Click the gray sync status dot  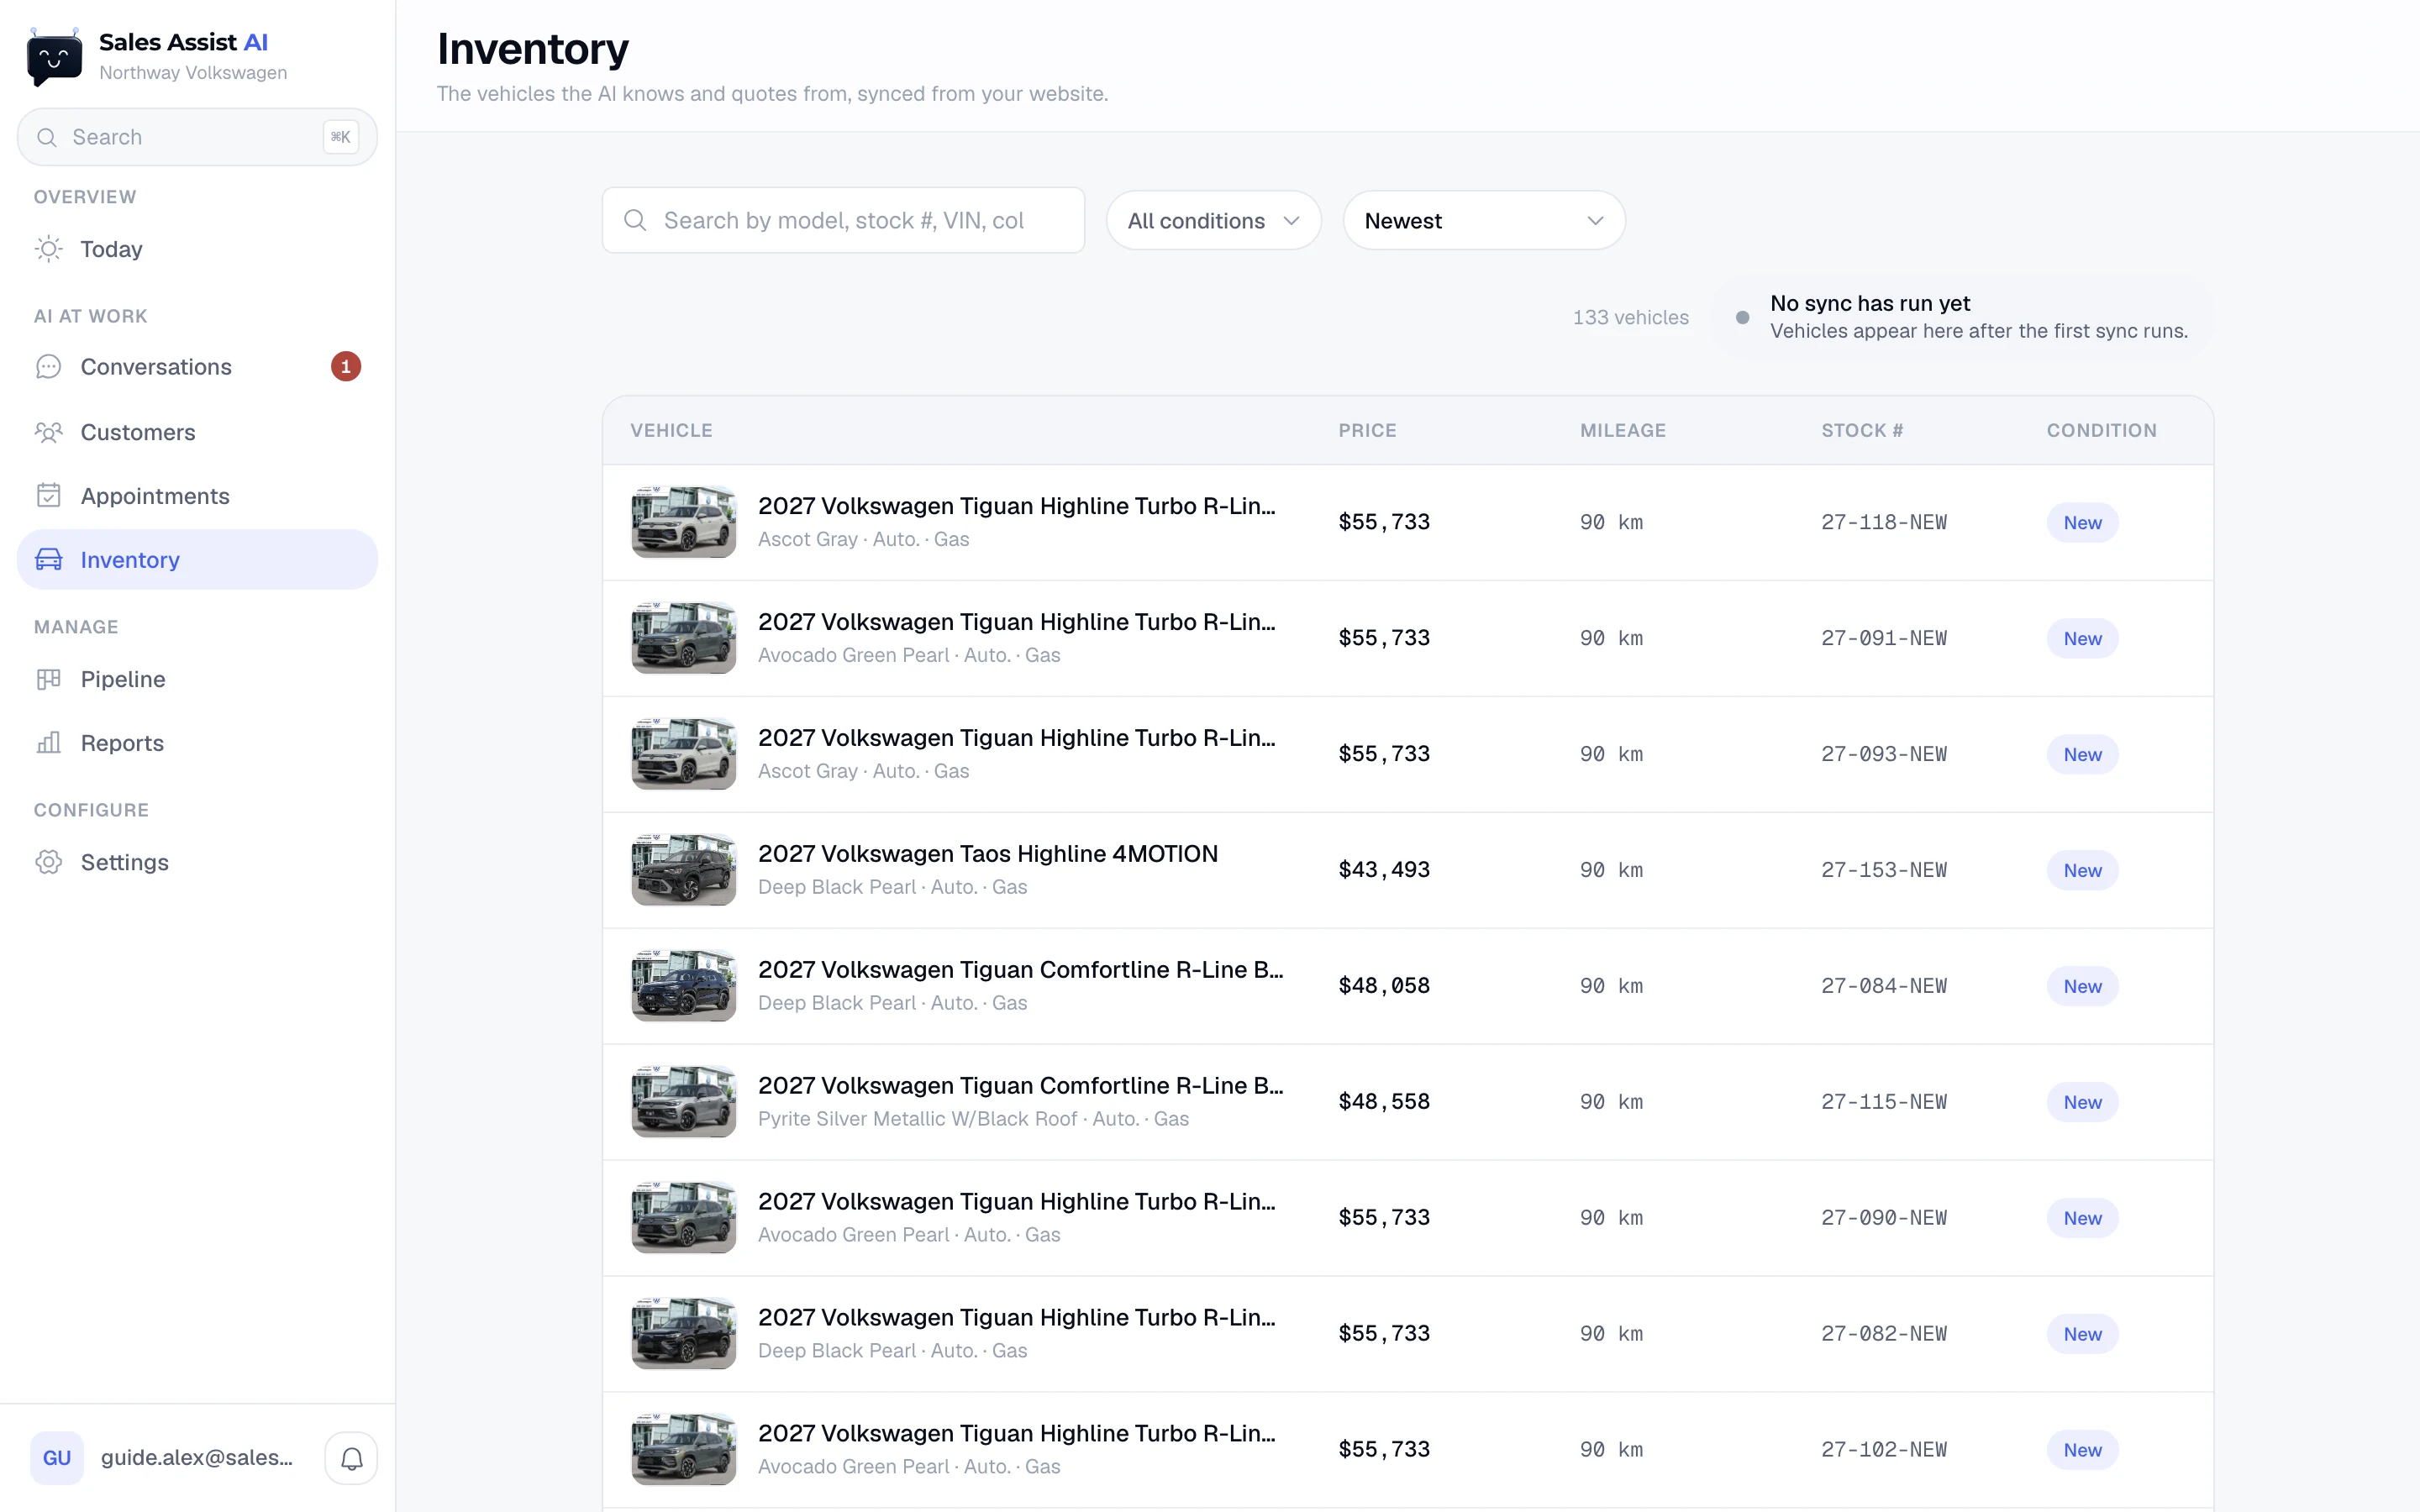coord(1742,317)
